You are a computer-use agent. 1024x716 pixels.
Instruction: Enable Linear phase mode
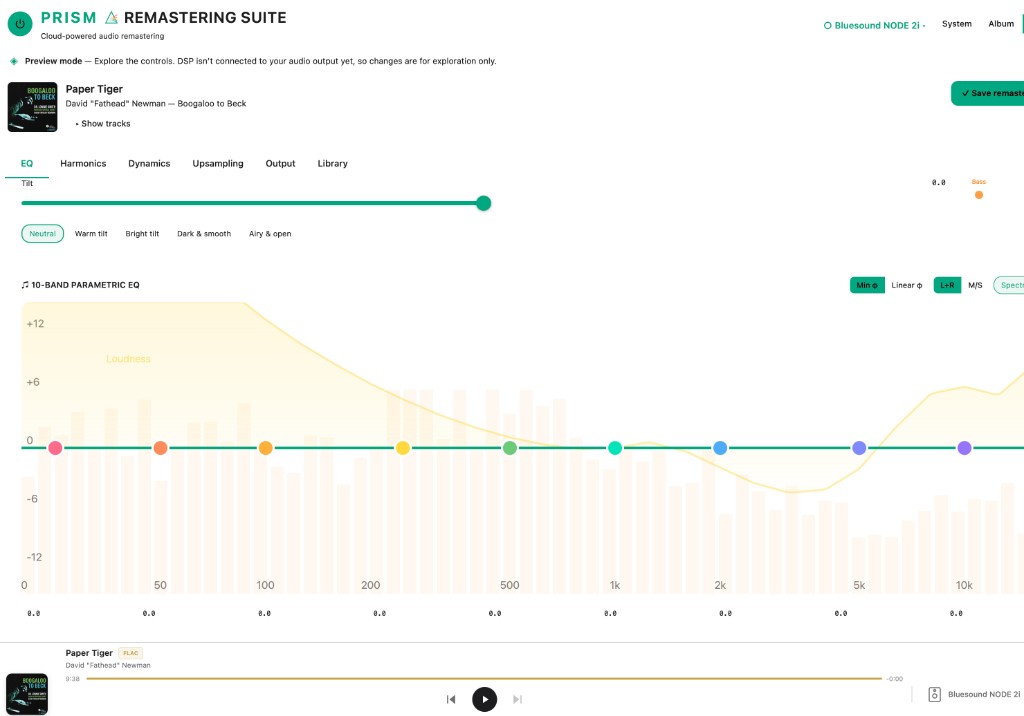(x=906, y=285)
